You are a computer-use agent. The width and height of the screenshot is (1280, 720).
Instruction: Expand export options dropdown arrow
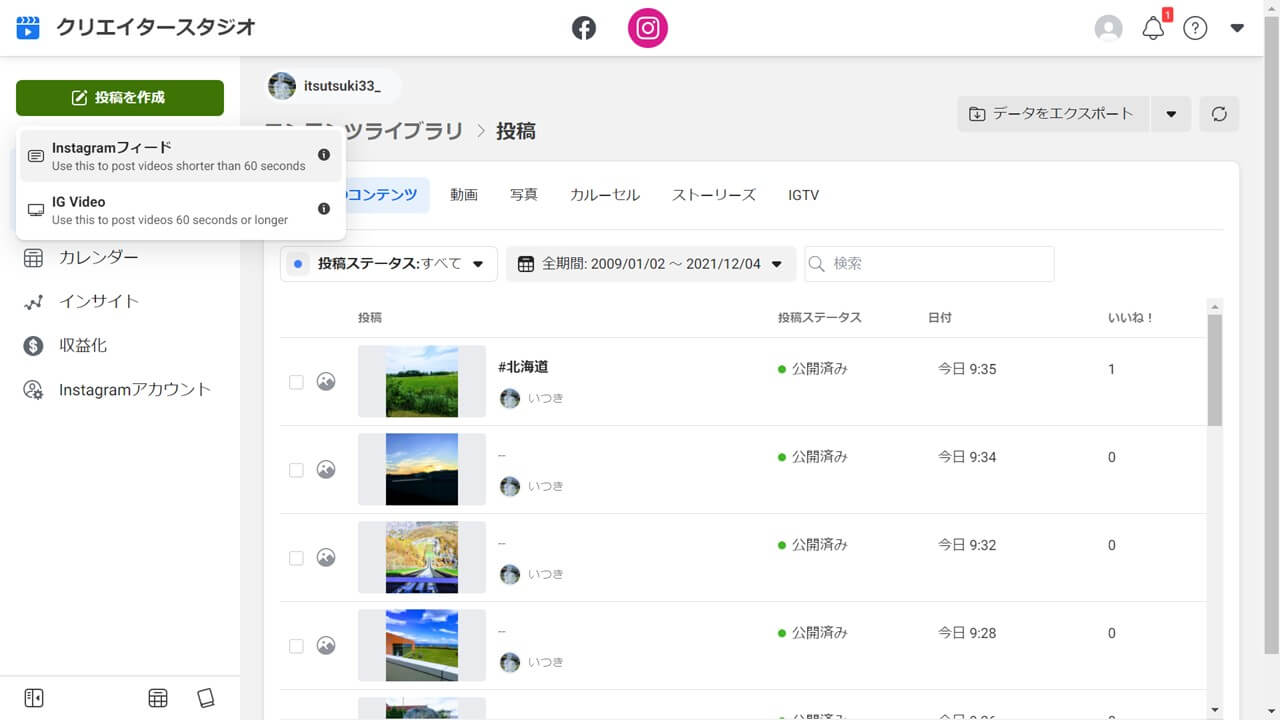pos(1171,114)
